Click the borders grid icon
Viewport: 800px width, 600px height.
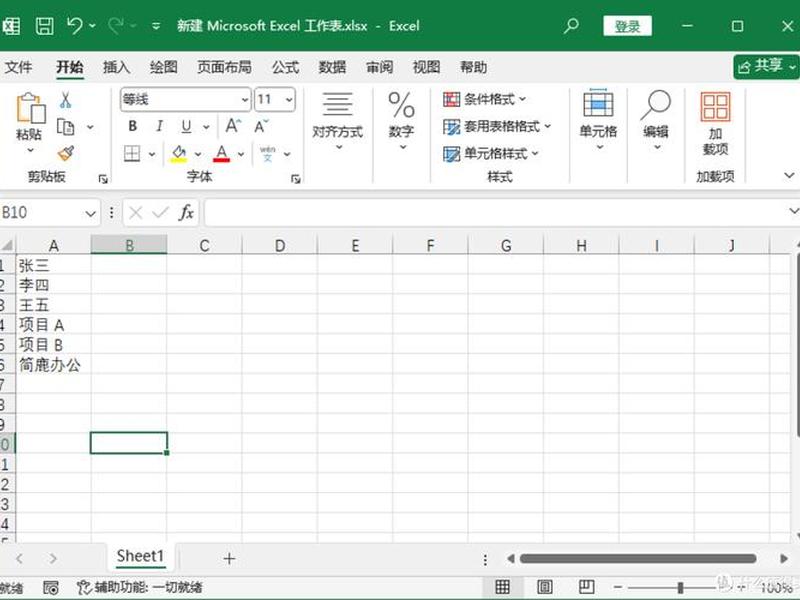tap(132, 154)
